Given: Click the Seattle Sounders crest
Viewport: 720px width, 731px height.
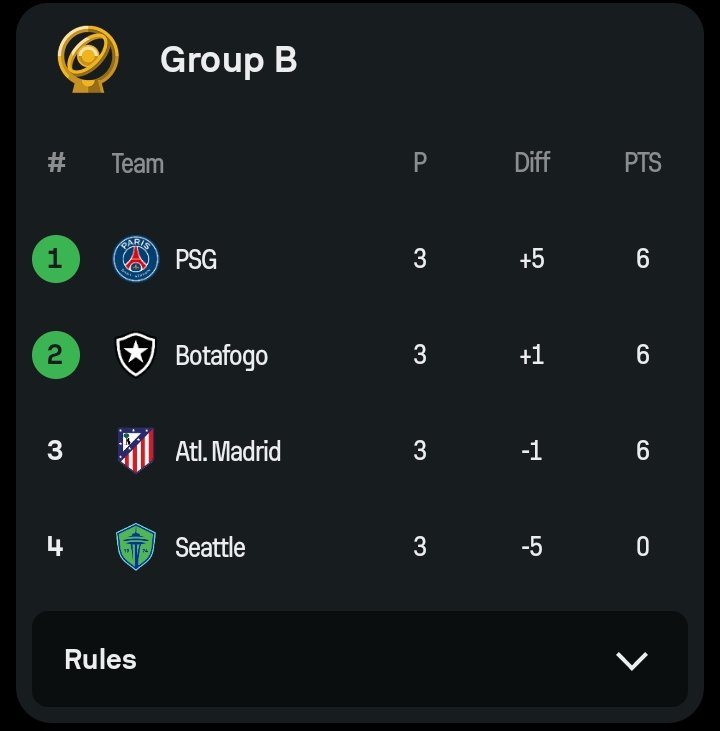Looking at the screenshot, I should tap(136, 547).
